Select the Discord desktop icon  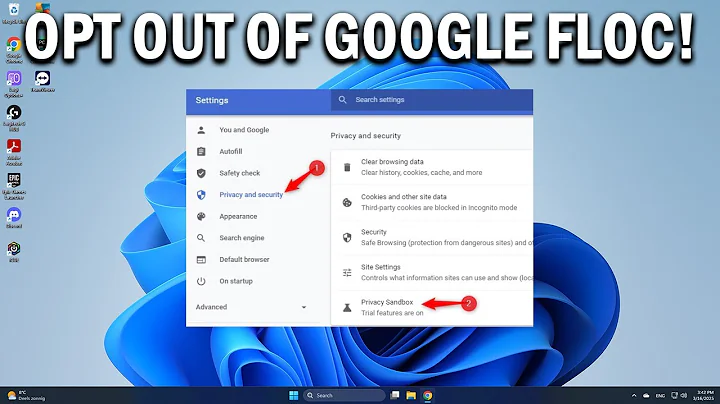pyautogui.click(x=14, y=218)
